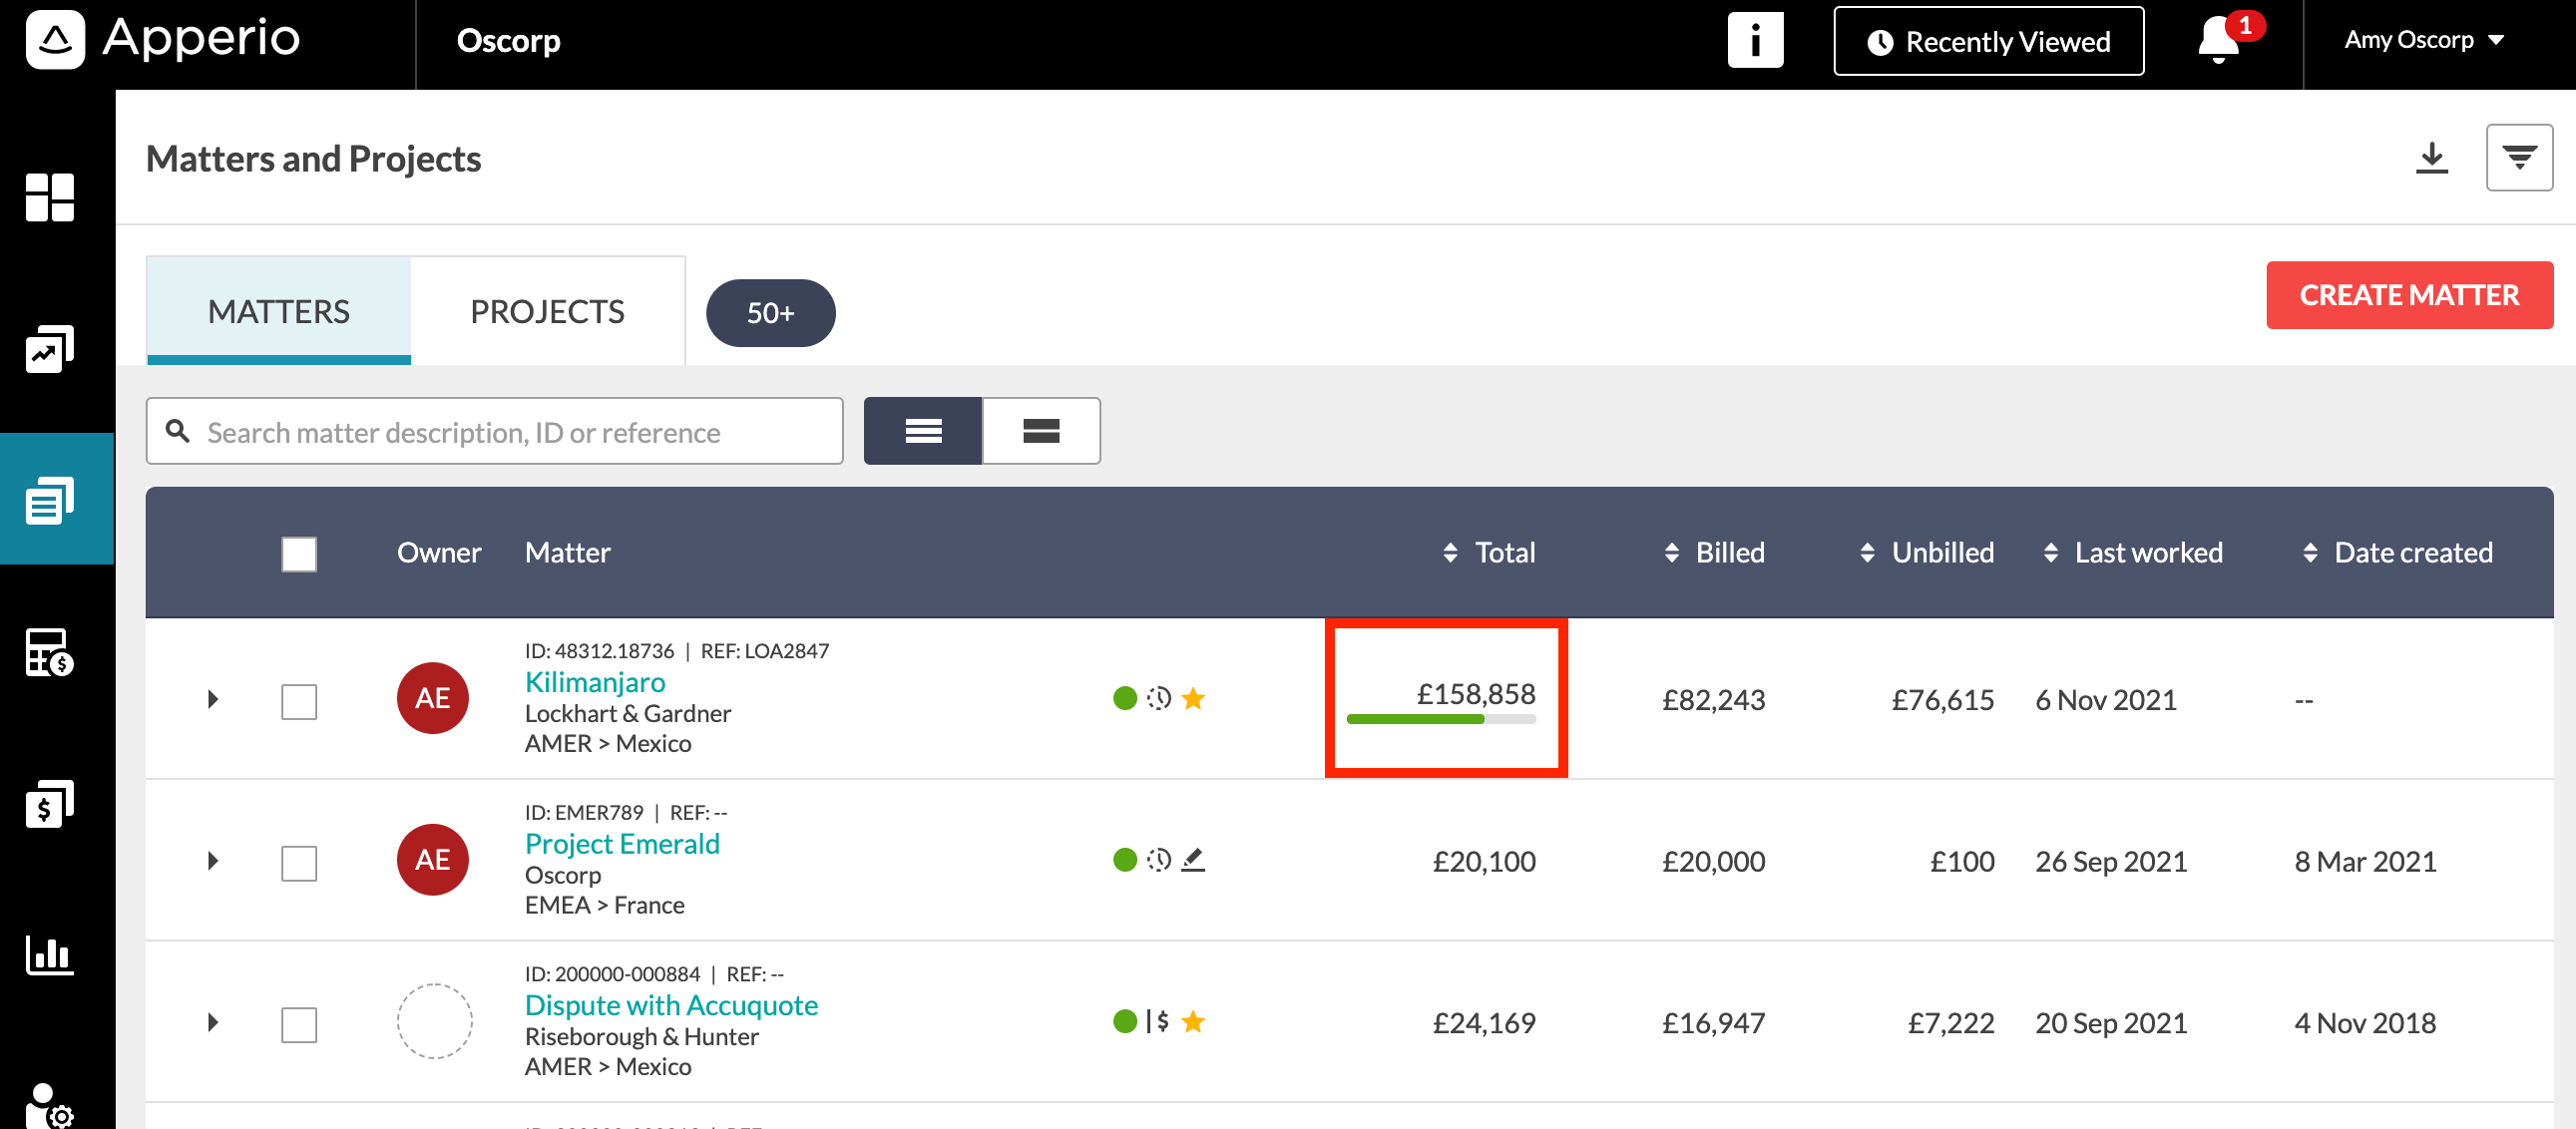Image resolution: width=2576 pixels, height=1129 pixels.
Task: Expand the Kilimanjaro row
Action: [x=212, y=699]
